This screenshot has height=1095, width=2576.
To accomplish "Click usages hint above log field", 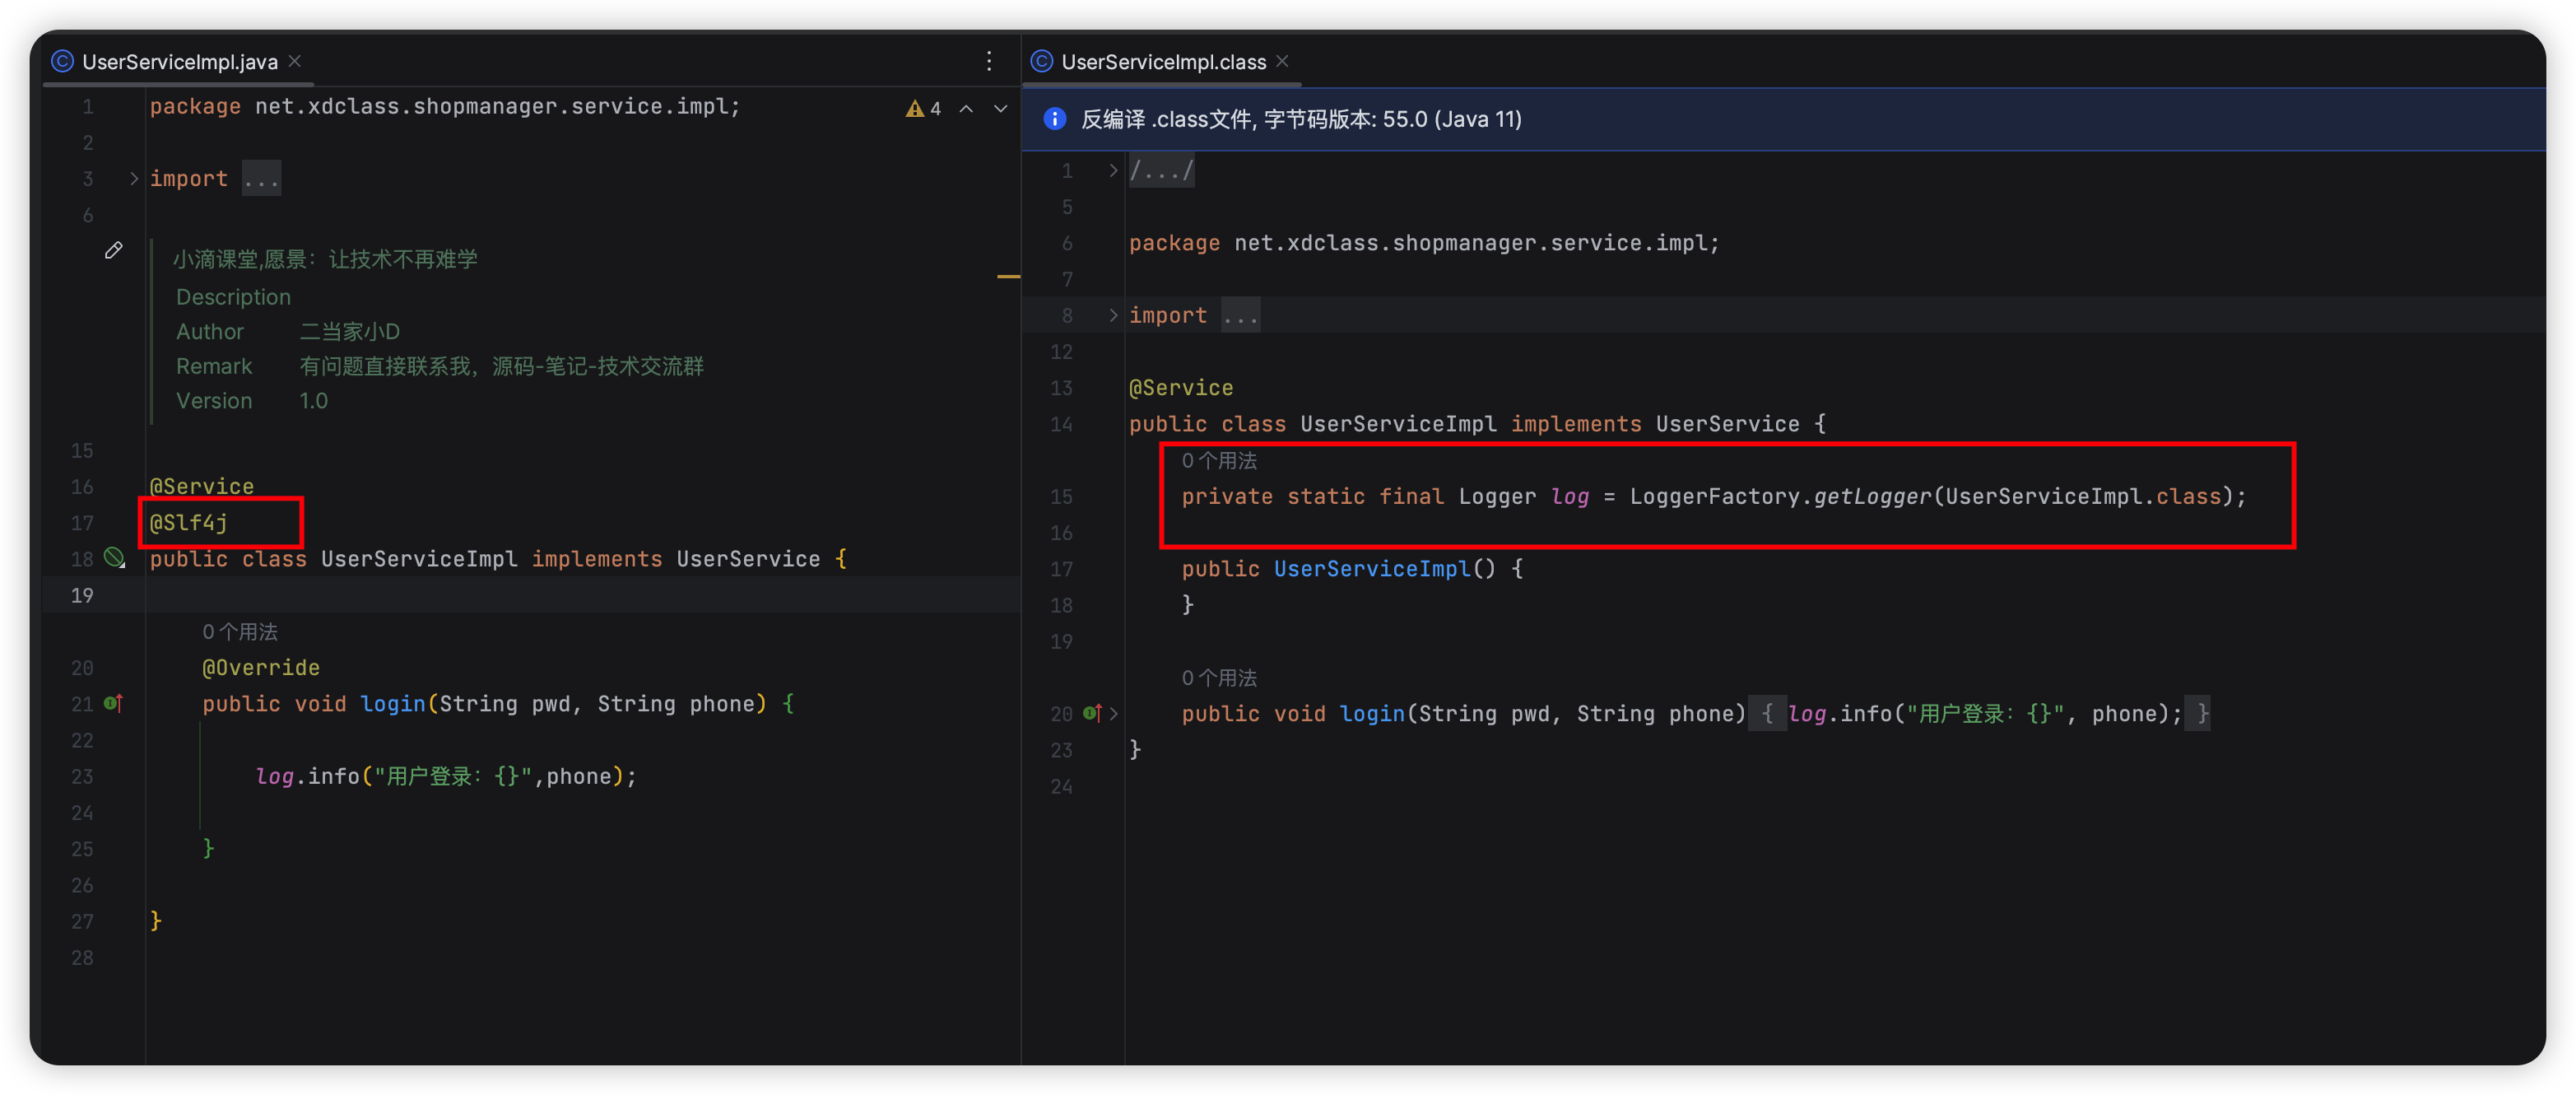I will [1218, 461].
